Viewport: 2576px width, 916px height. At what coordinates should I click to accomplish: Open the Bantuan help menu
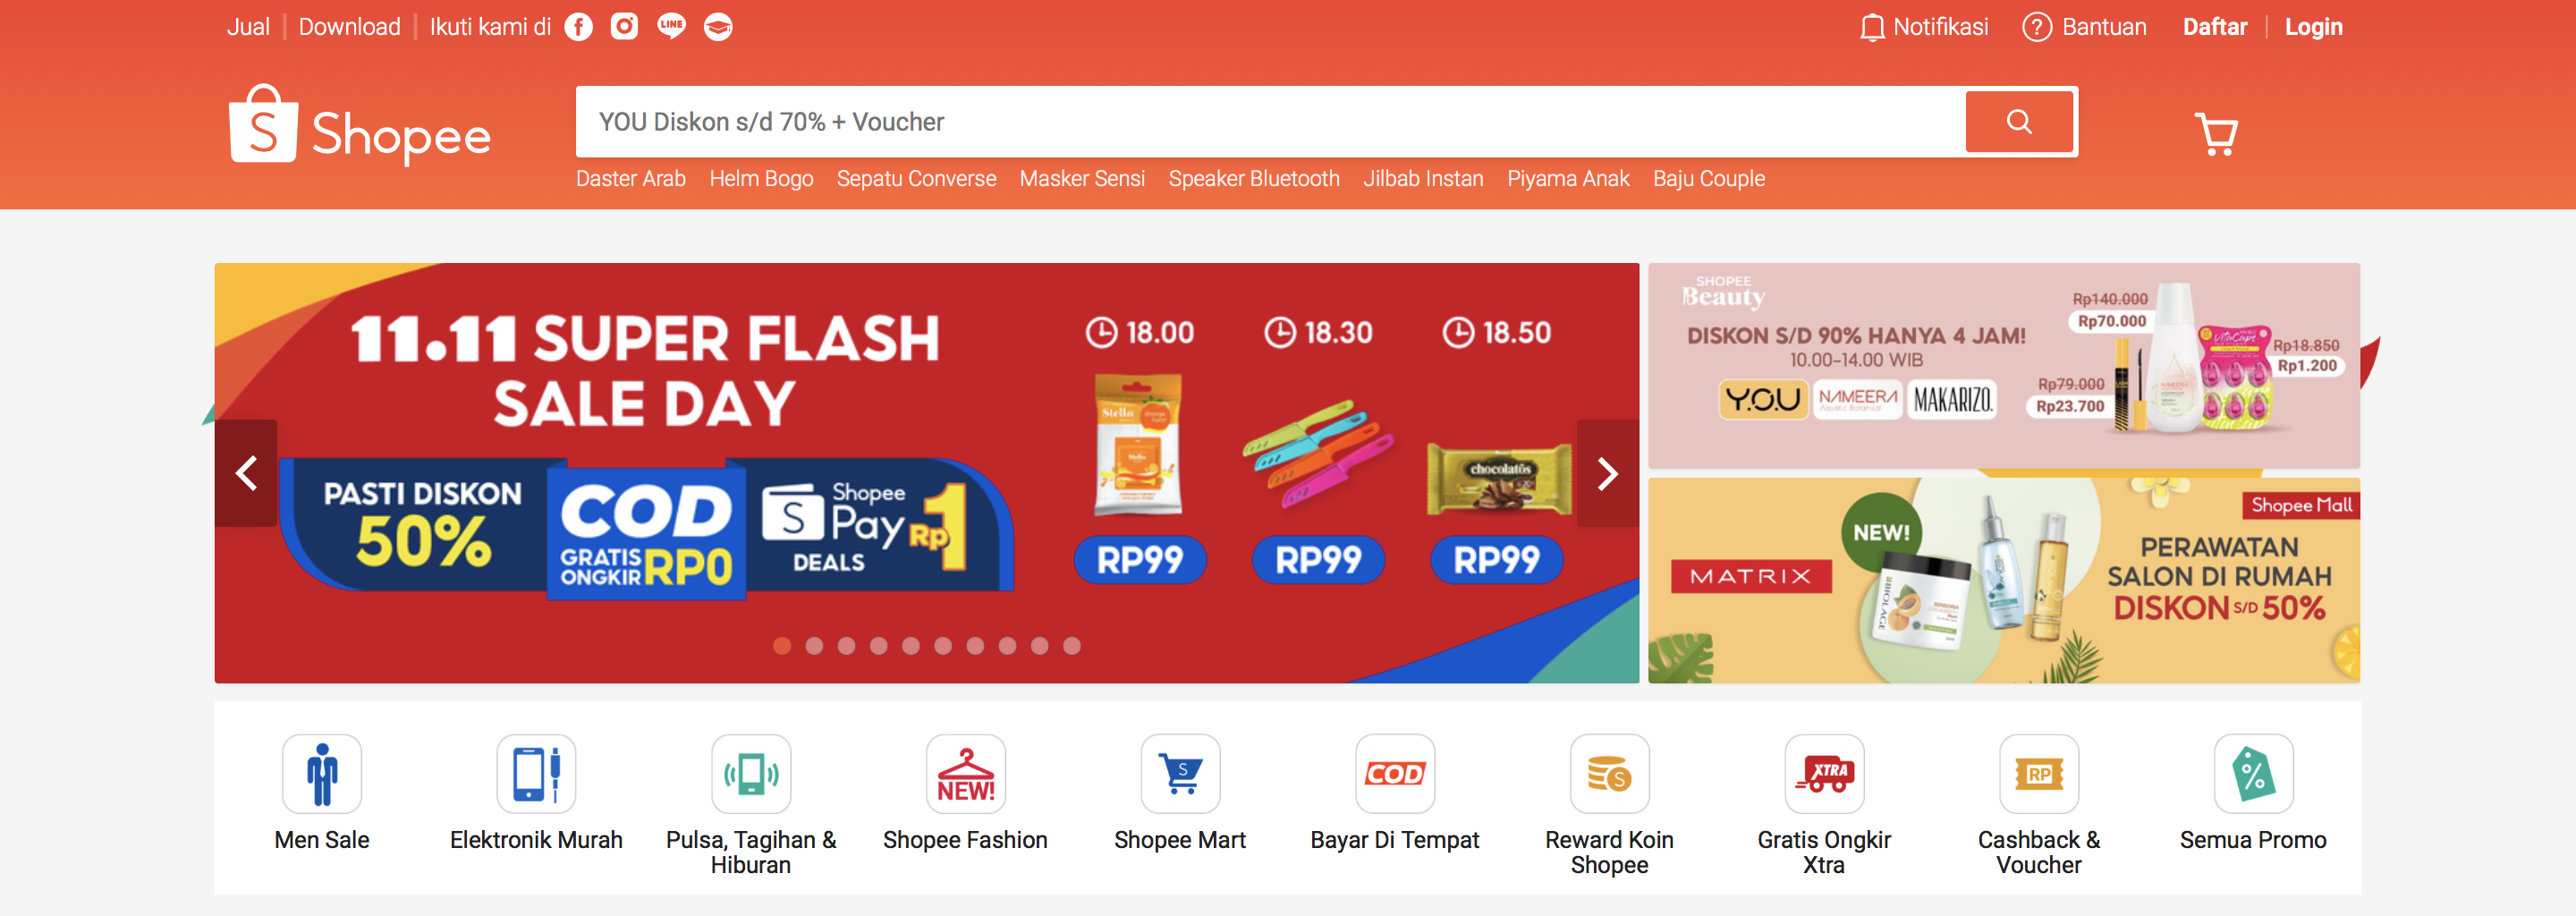(x=2084, y=27)
